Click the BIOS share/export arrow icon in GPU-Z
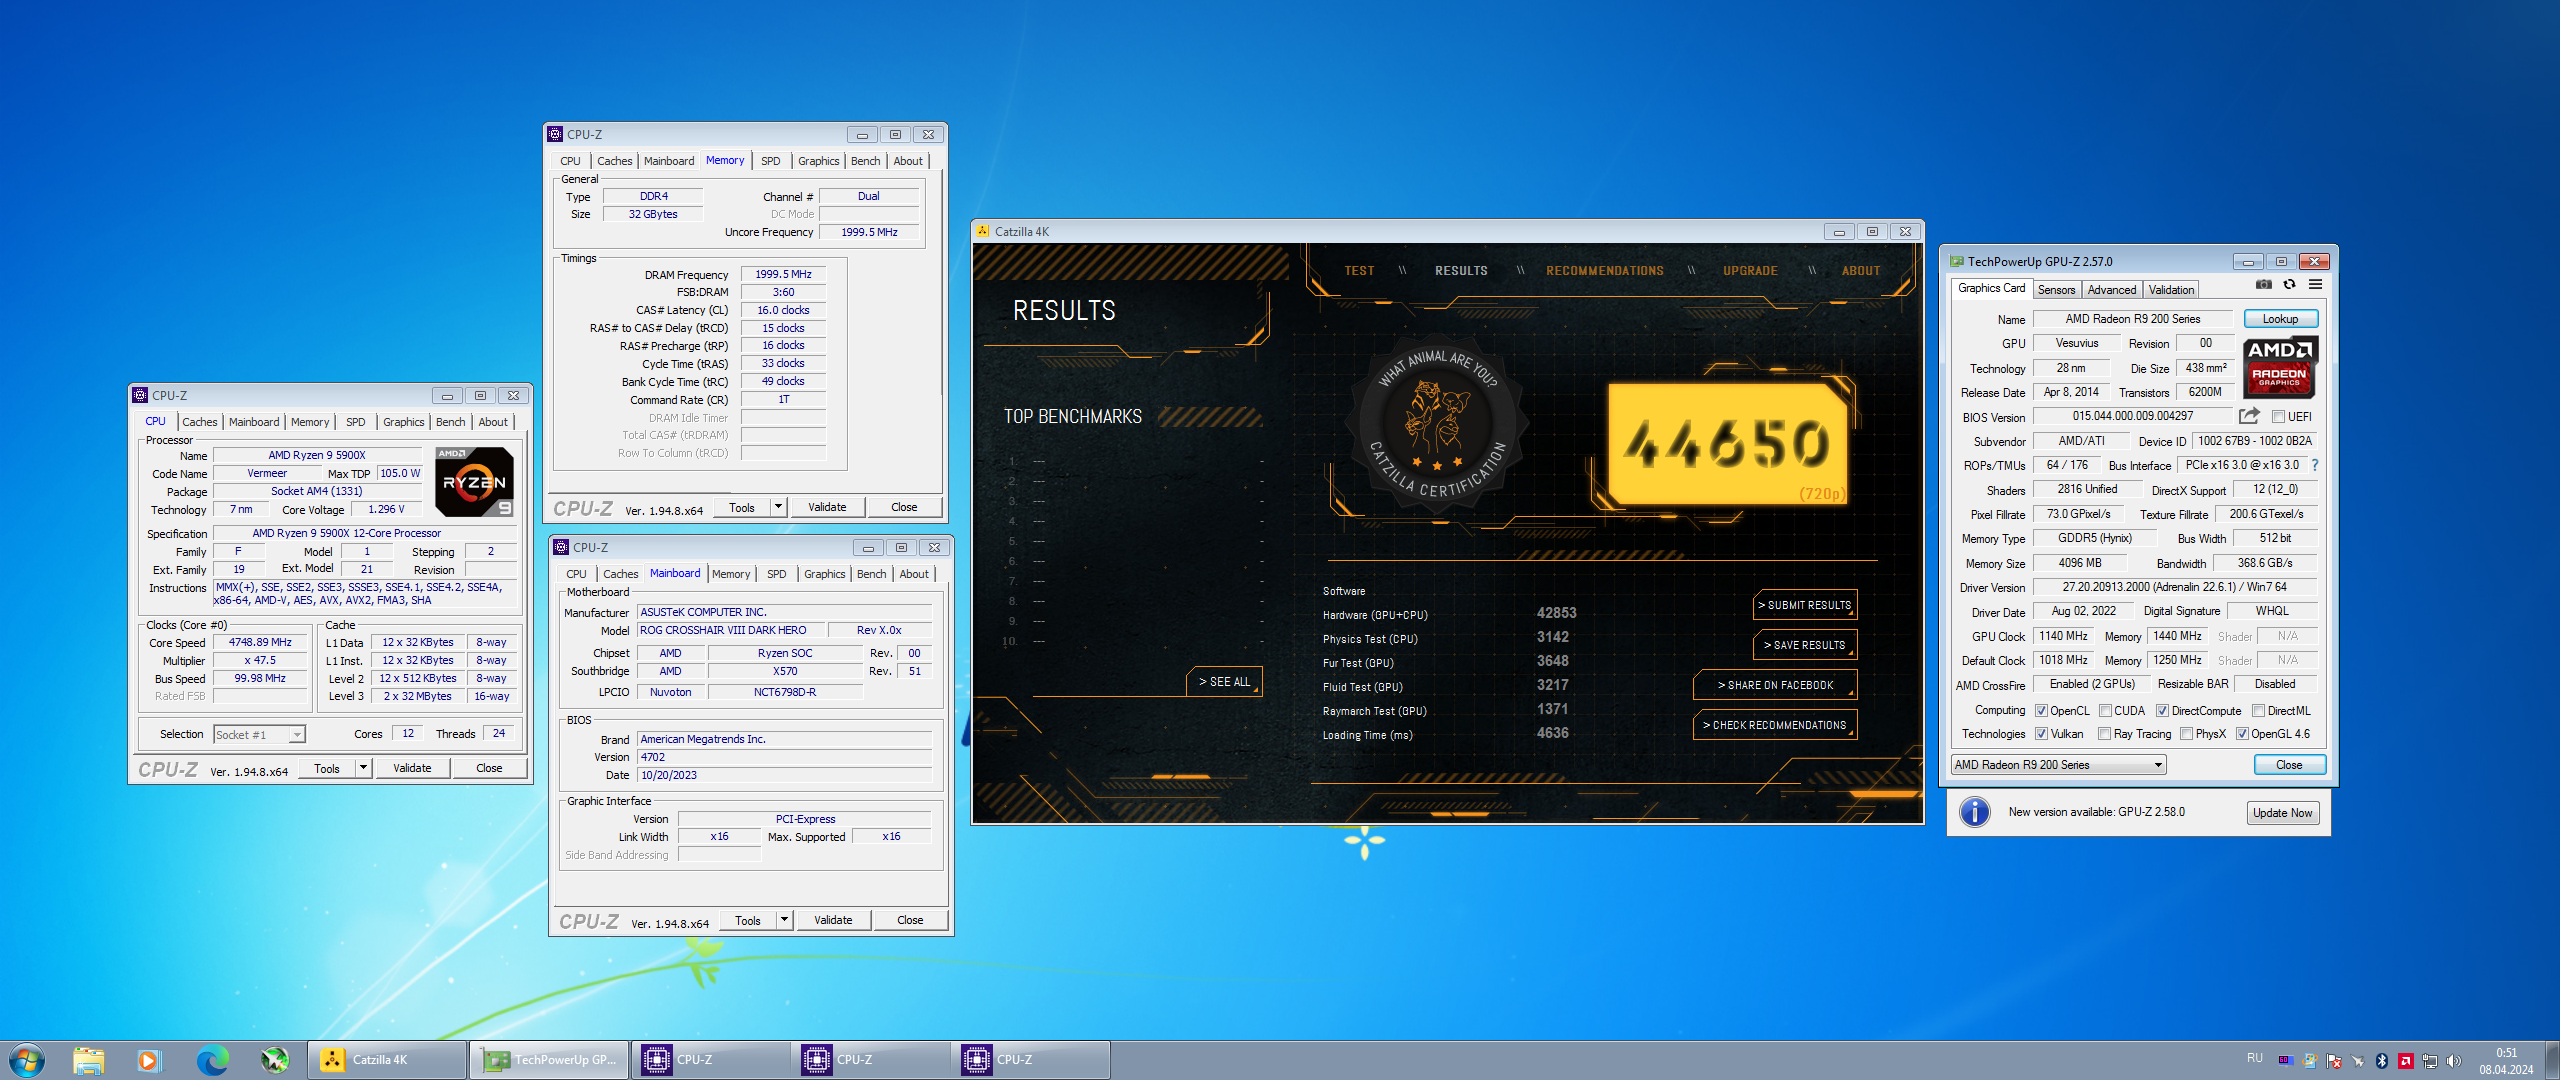Screen dimensions: 2560x1080 coord(2249,416)
